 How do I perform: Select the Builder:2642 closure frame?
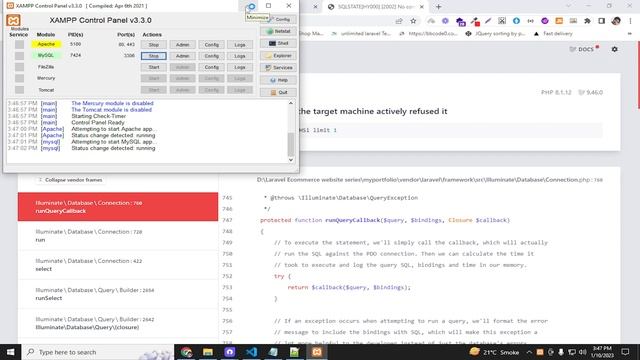pyautogui.click(x=118, y=323)
